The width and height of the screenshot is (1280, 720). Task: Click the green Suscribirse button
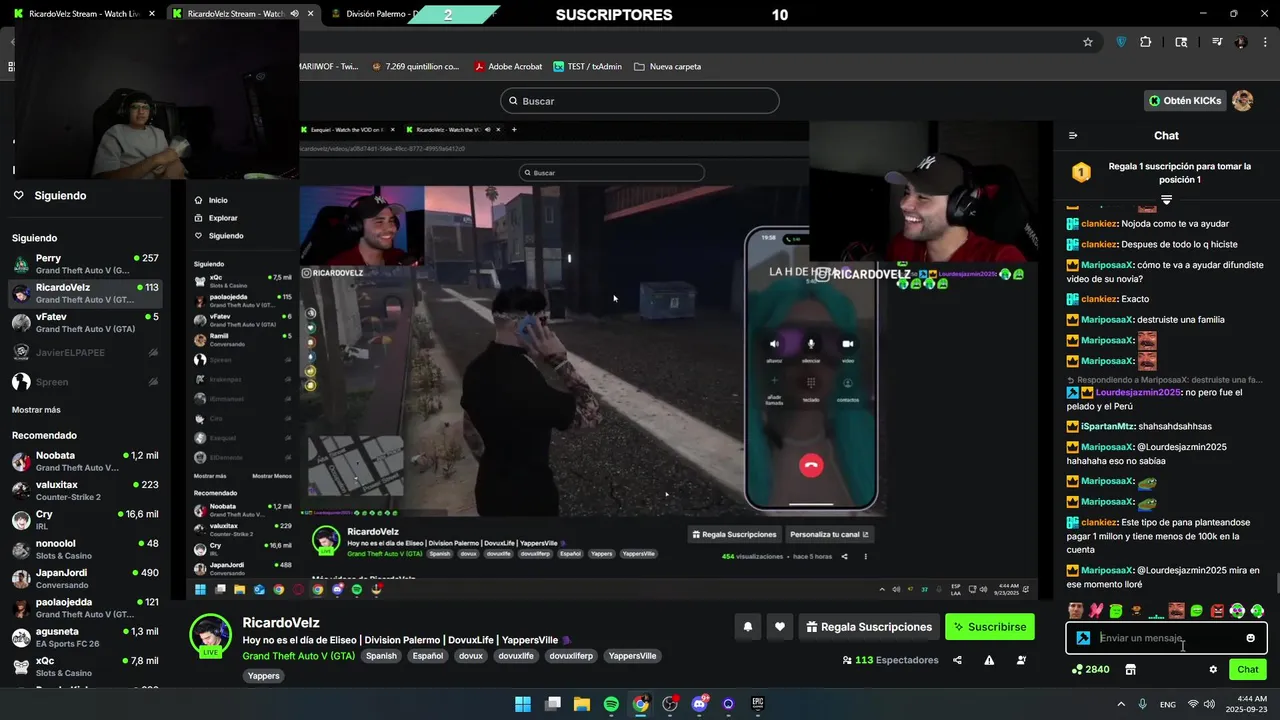pyautogui.click(x=990, y=627)
